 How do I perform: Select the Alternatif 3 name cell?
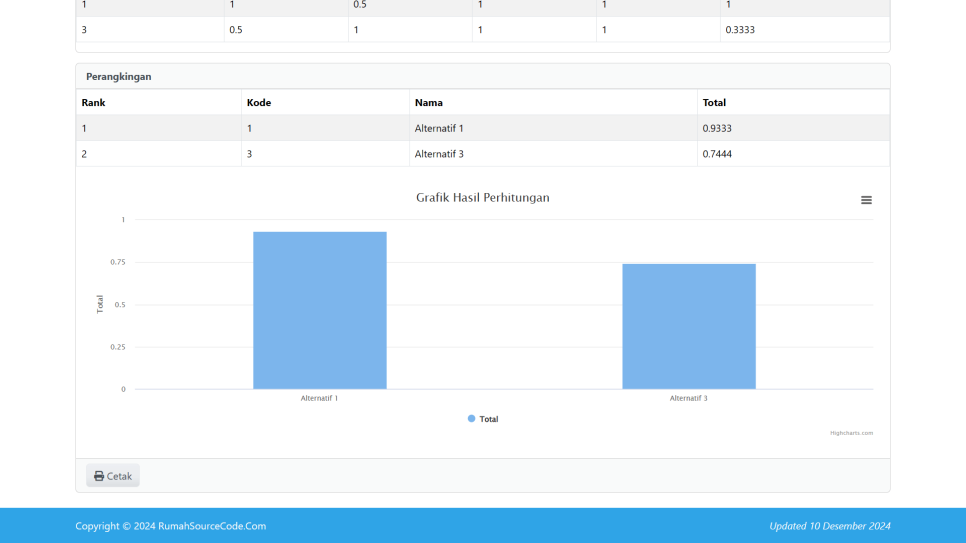439,154
